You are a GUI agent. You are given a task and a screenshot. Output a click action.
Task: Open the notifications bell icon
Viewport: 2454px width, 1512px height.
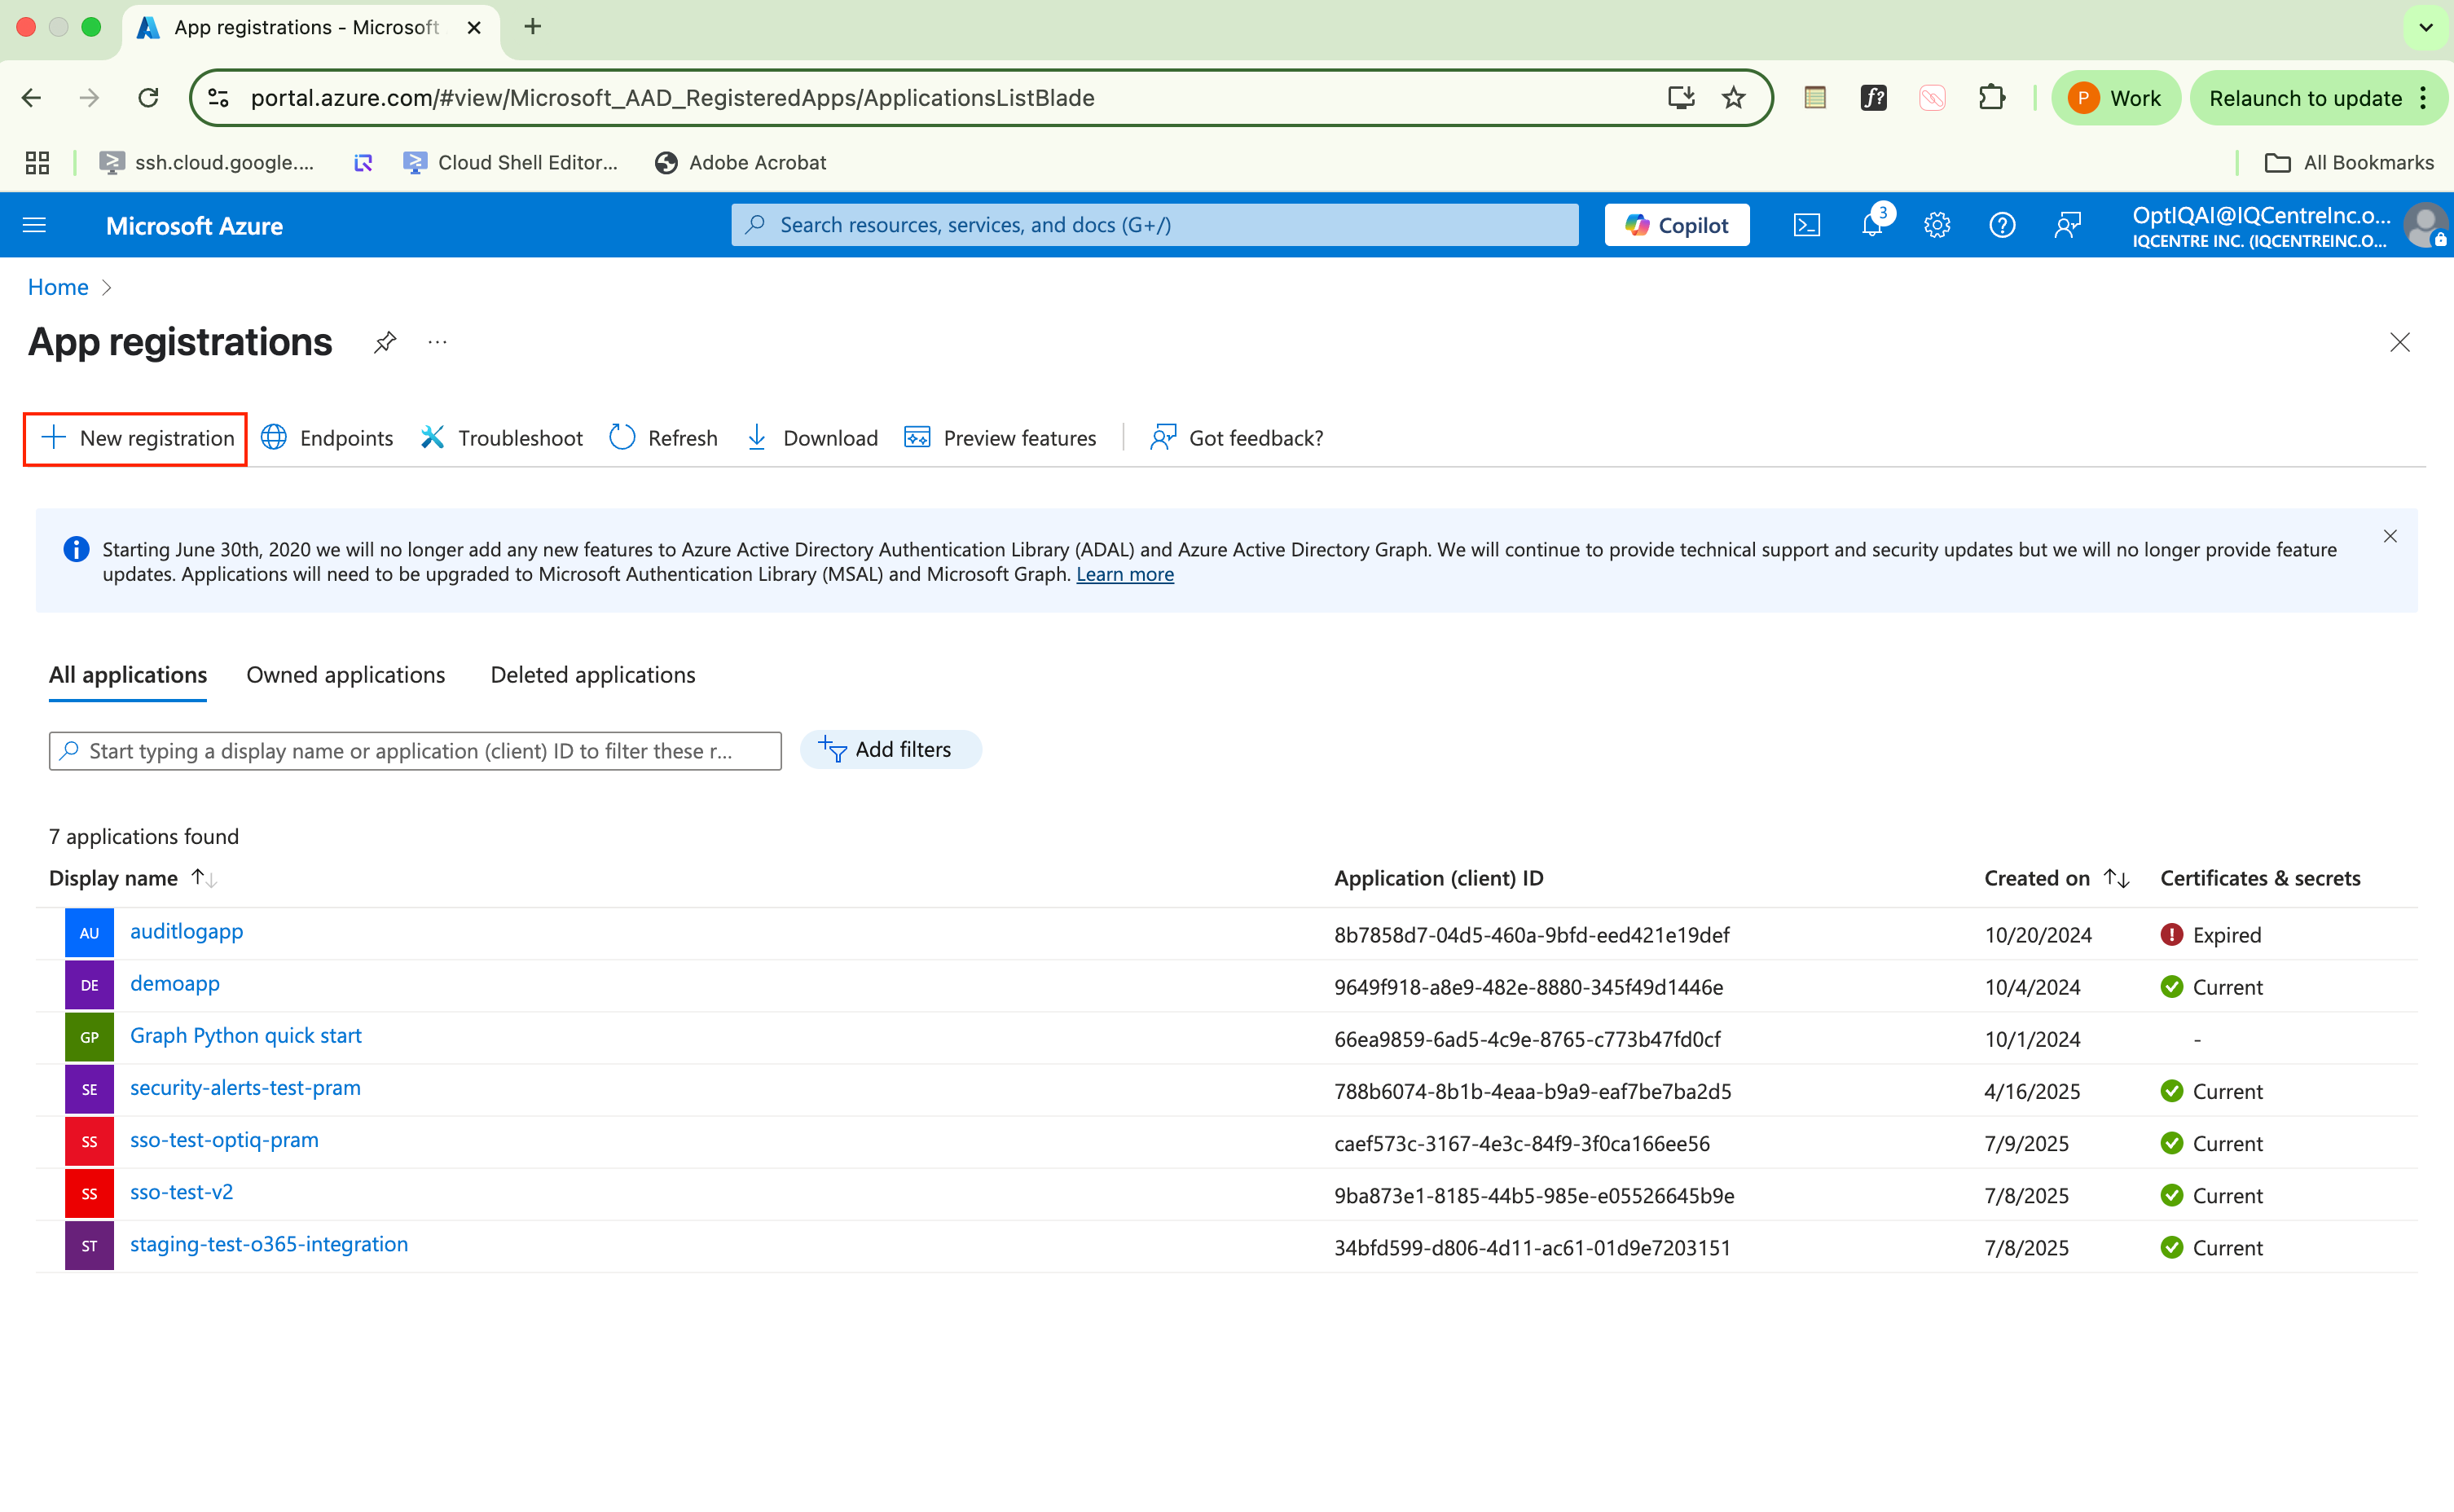click(1872, 225)
